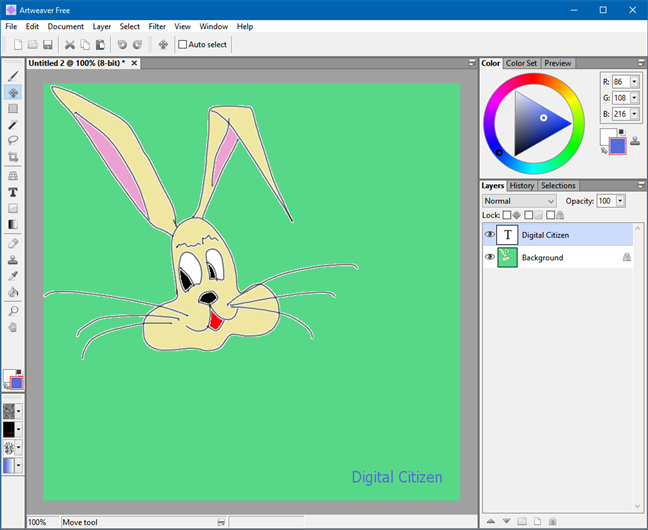The image size is (648, 530).
Task: Expand the paper texture selector dropdown
Action: [19, 411]
